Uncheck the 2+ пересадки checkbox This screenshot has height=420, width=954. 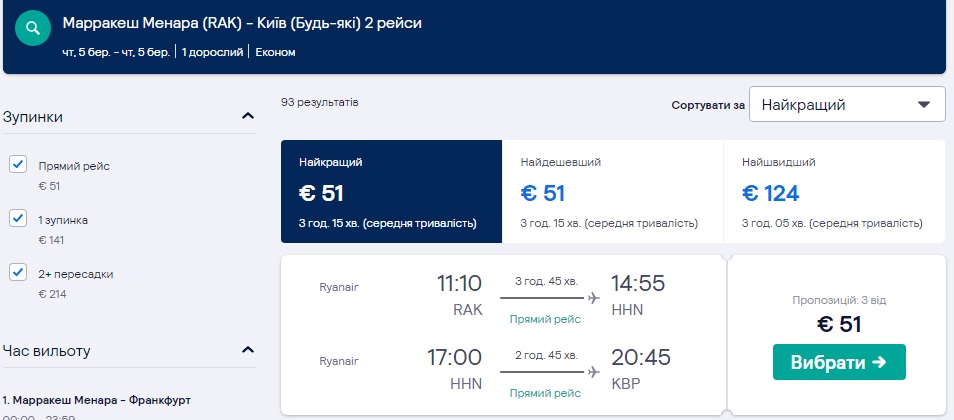[x=18, y=272]
